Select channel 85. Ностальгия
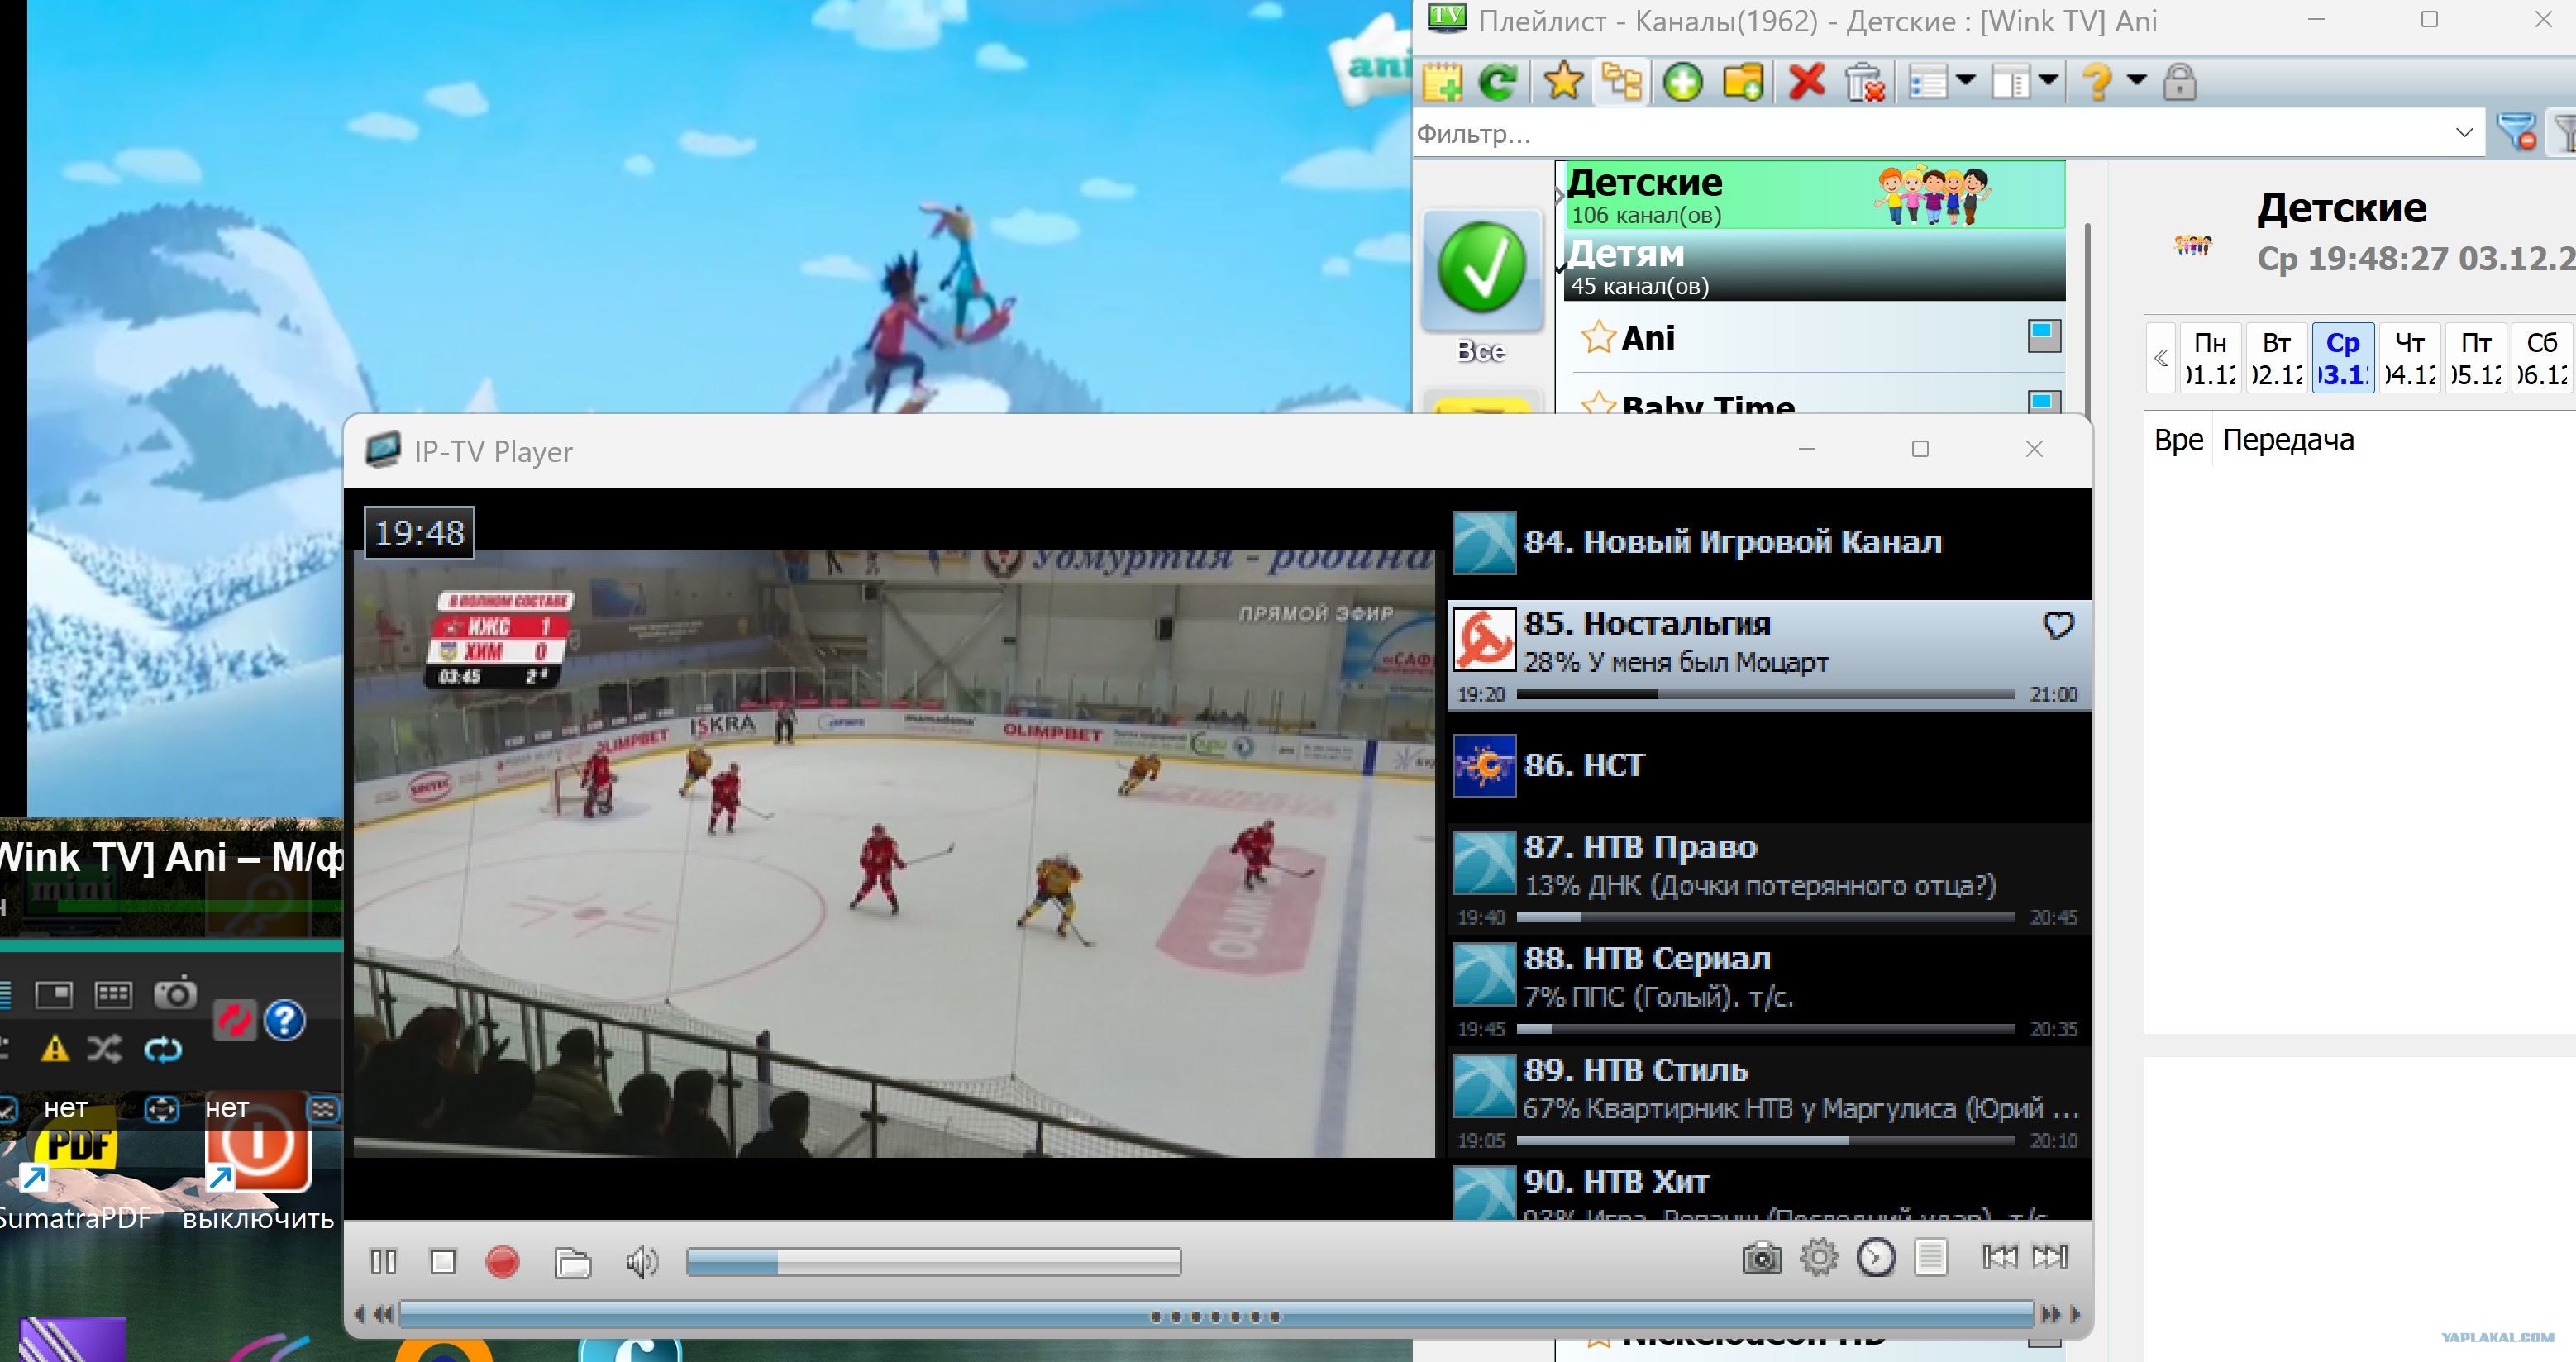The height and width of the screenshot is (1362, 2576). (1769, 655)
